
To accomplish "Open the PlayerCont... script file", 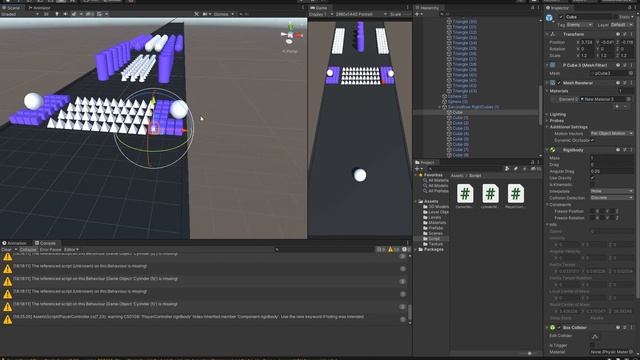I will click(516, 196).
